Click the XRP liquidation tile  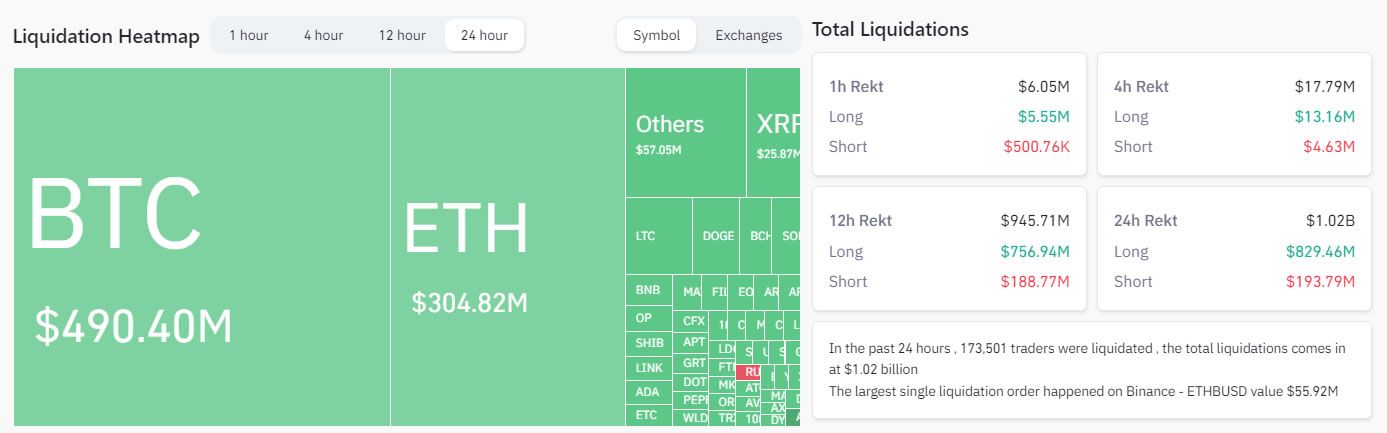click(x=774, y=133)
